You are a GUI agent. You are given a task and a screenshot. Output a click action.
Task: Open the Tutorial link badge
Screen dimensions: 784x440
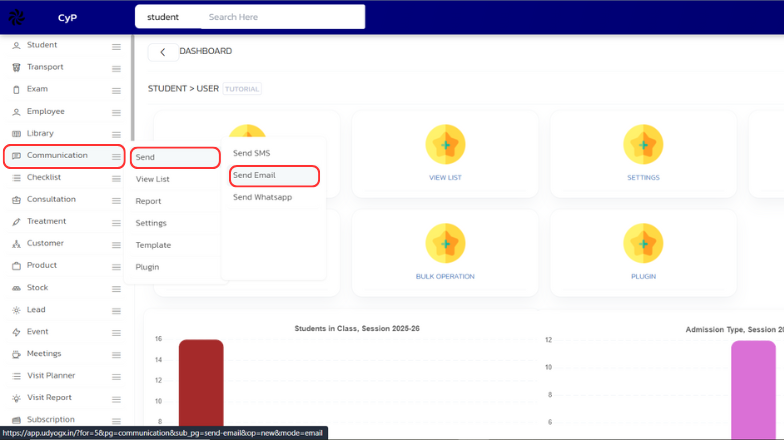(242, 89)
